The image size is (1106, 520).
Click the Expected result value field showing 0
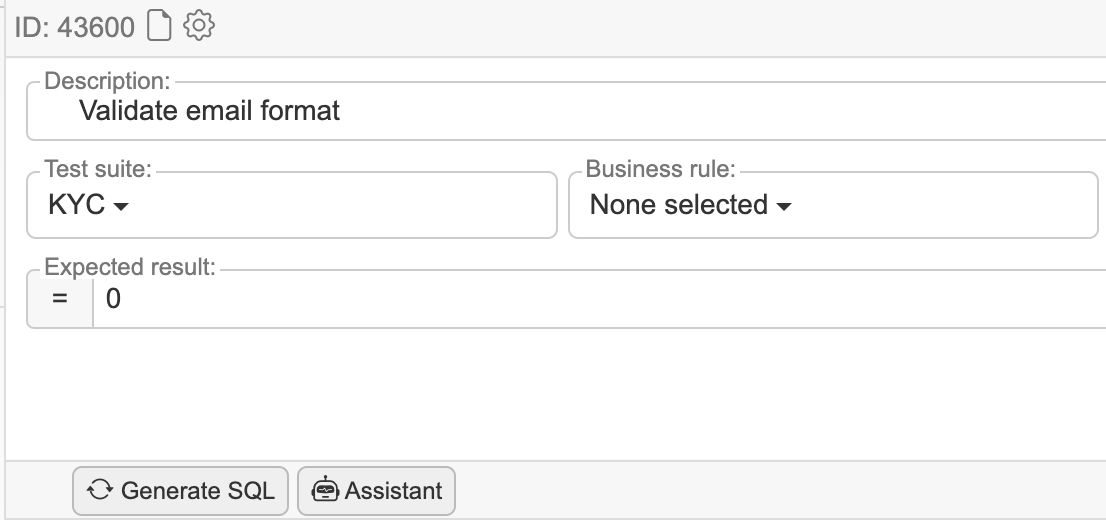click(x=600, y=299)
